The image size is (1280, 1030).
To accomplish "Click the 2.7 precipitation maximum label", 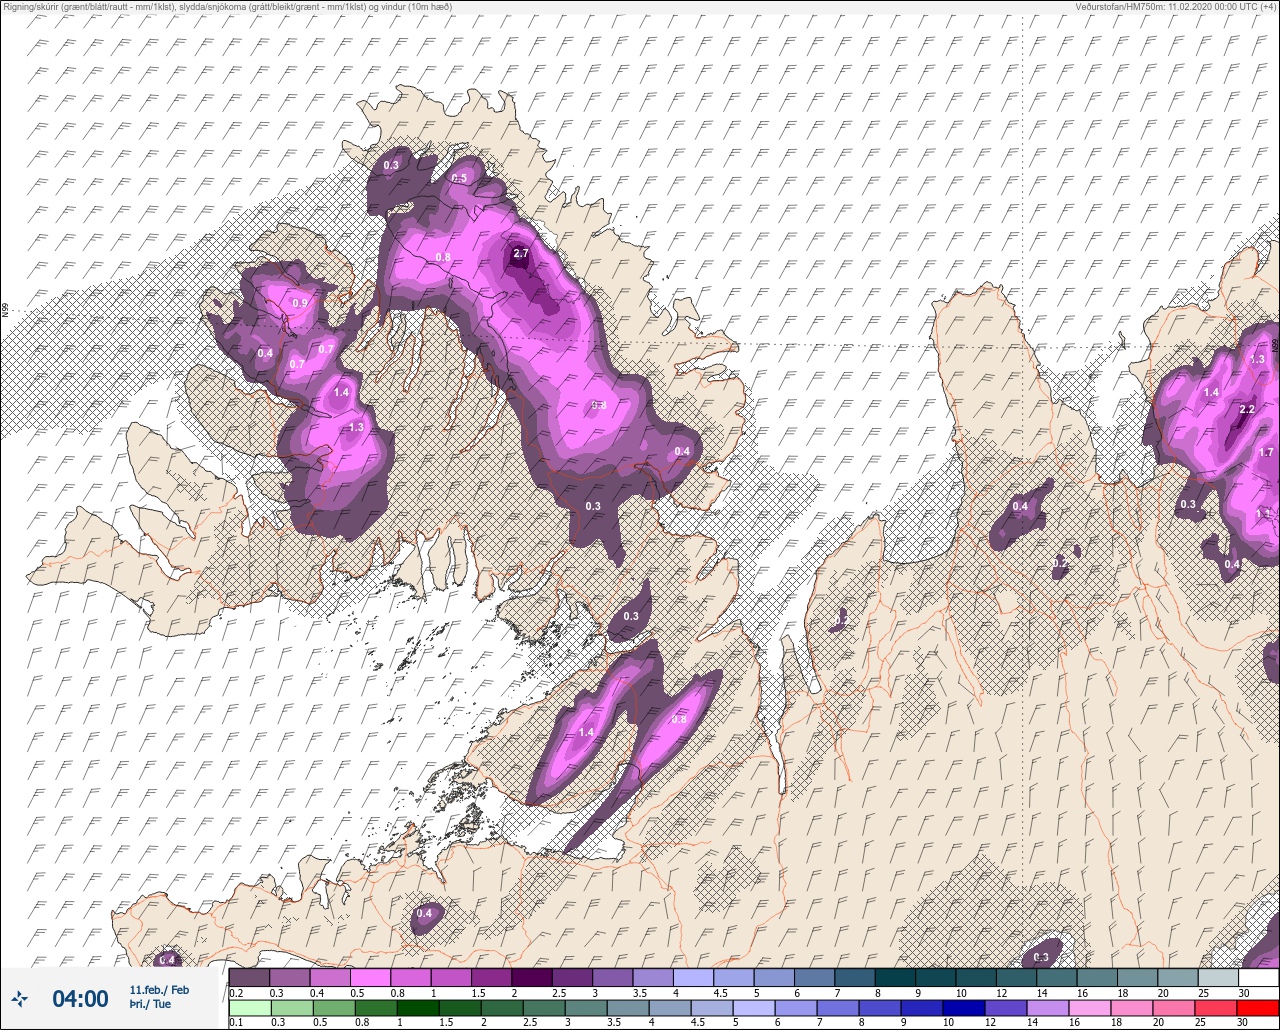I will point(520,254).
